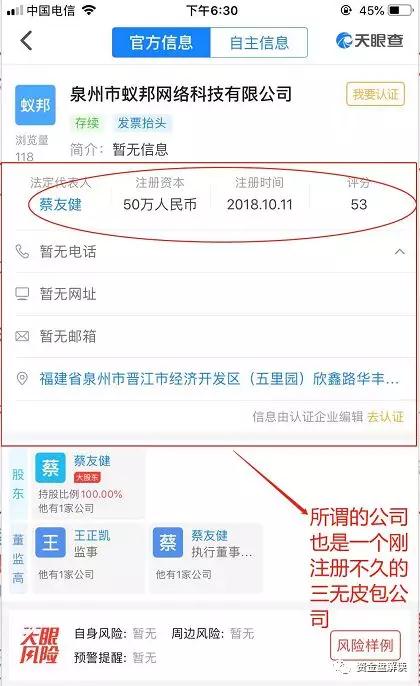
Task: Tap the location pin icon
Action: pyautogui.click(x=22, y=378)
